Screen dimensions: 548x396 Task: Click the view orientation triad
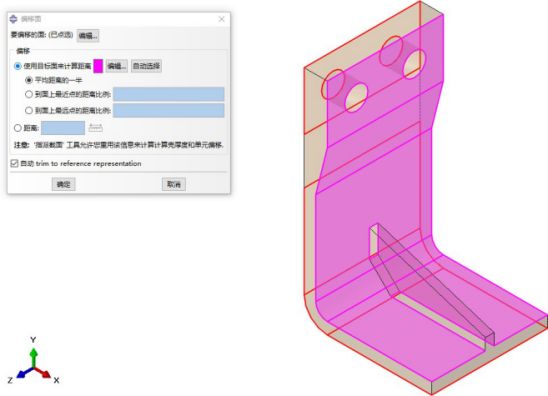click(33, 362)
